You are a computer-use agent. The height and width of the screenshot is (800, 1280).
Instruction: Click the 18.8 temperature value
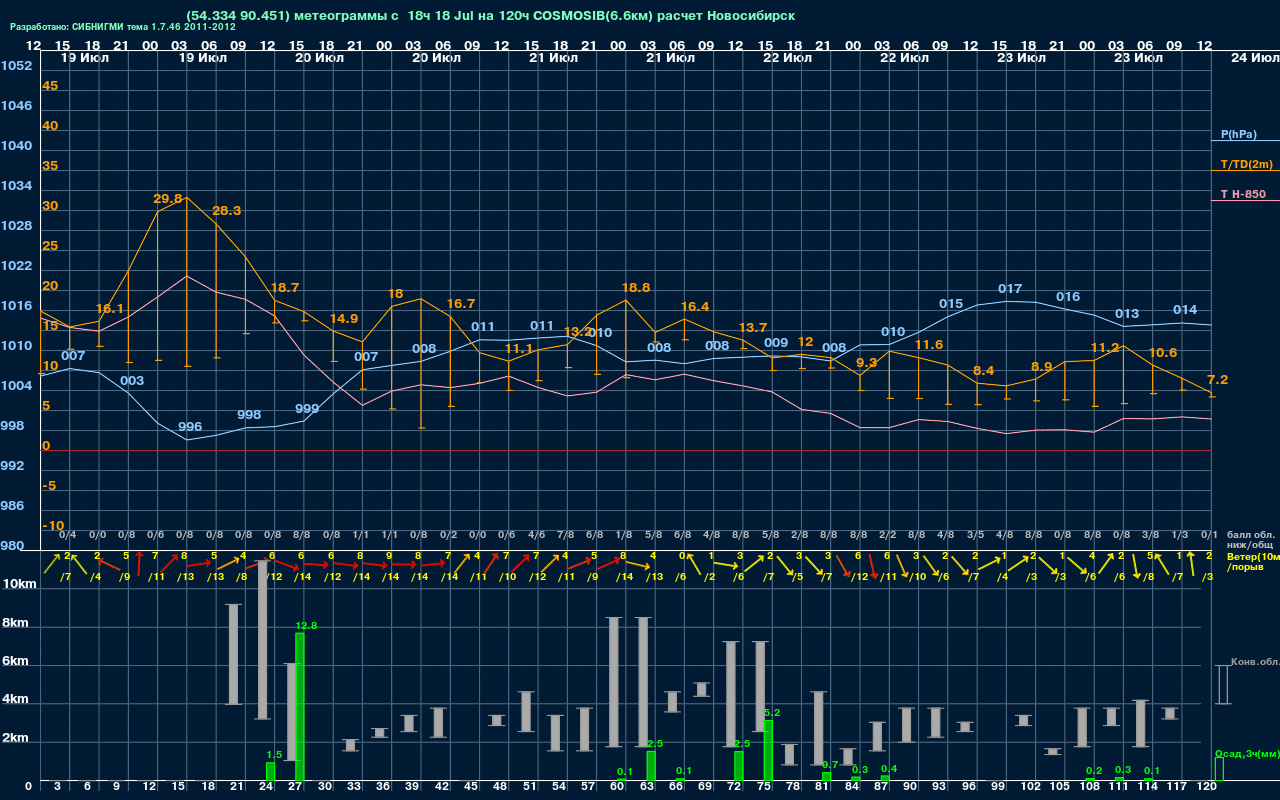point(636,288)
